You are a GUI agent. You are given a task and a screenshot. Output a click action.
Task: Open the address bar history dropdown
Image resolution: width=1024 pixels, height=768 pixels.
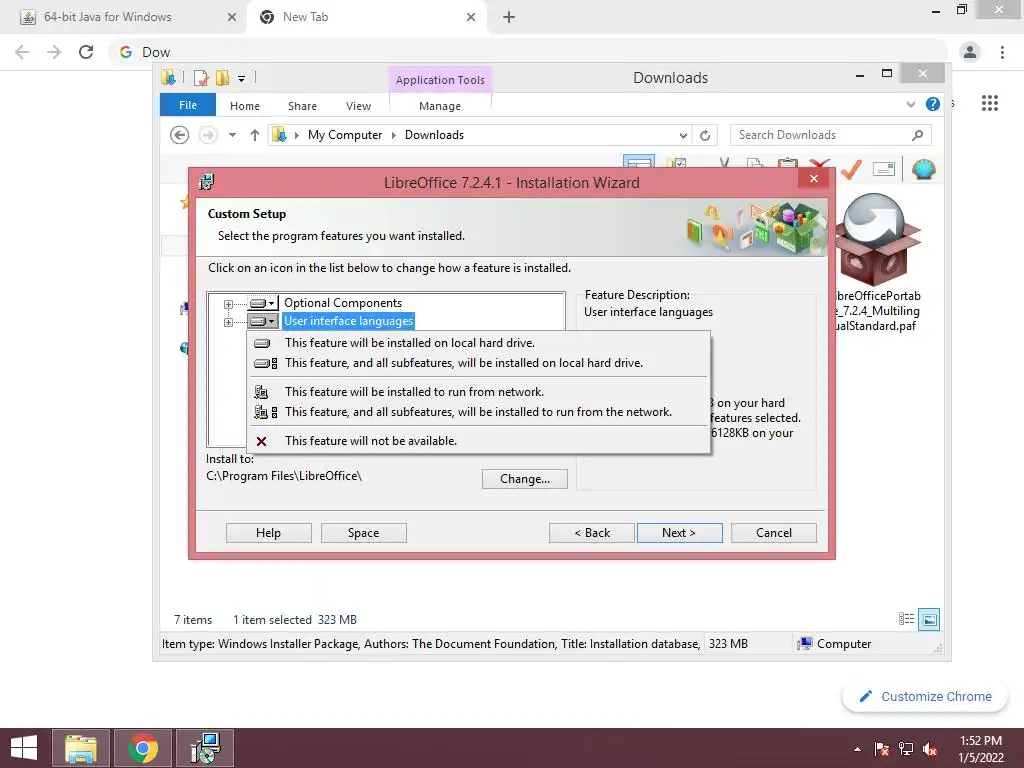tap(683, 135)
